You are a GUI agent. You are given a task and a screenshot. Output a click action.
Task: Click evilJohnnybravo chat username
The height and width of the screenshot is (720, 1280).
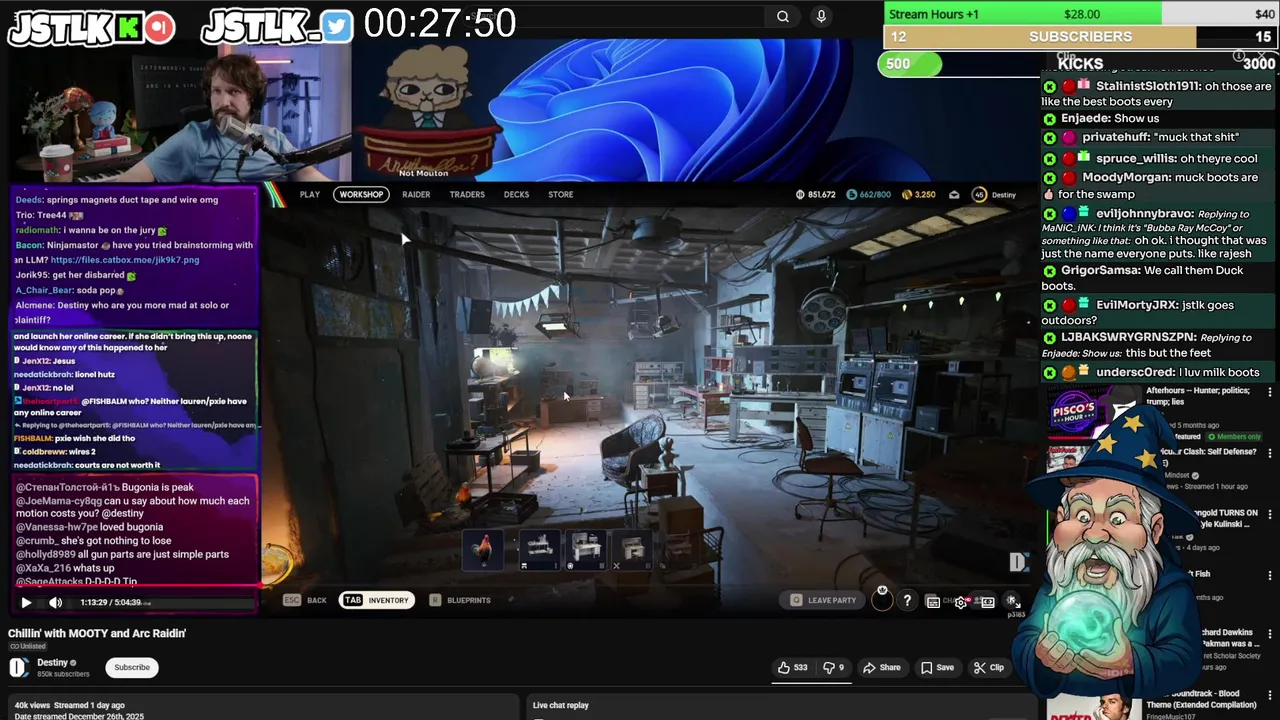coord(1143,214)
